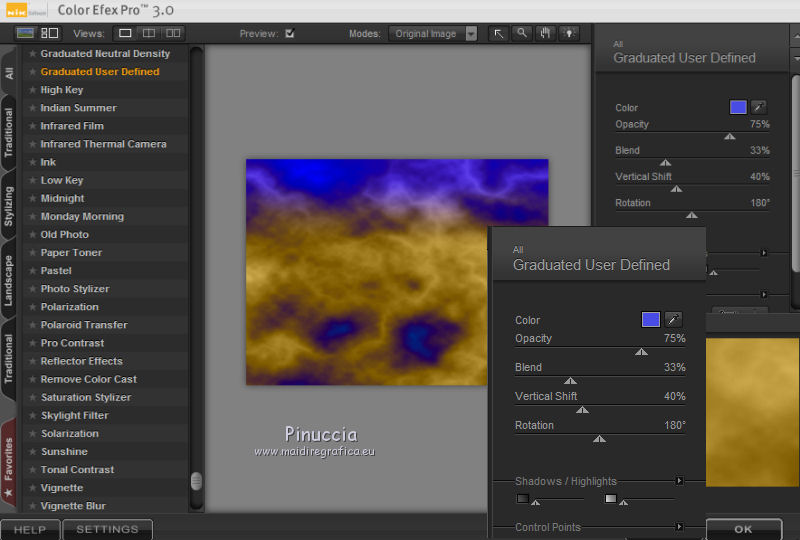Pick color with eyedropper in upper-right panel
Image resolution: width=800 pixels, height=540 pixels.
point(759,107)
